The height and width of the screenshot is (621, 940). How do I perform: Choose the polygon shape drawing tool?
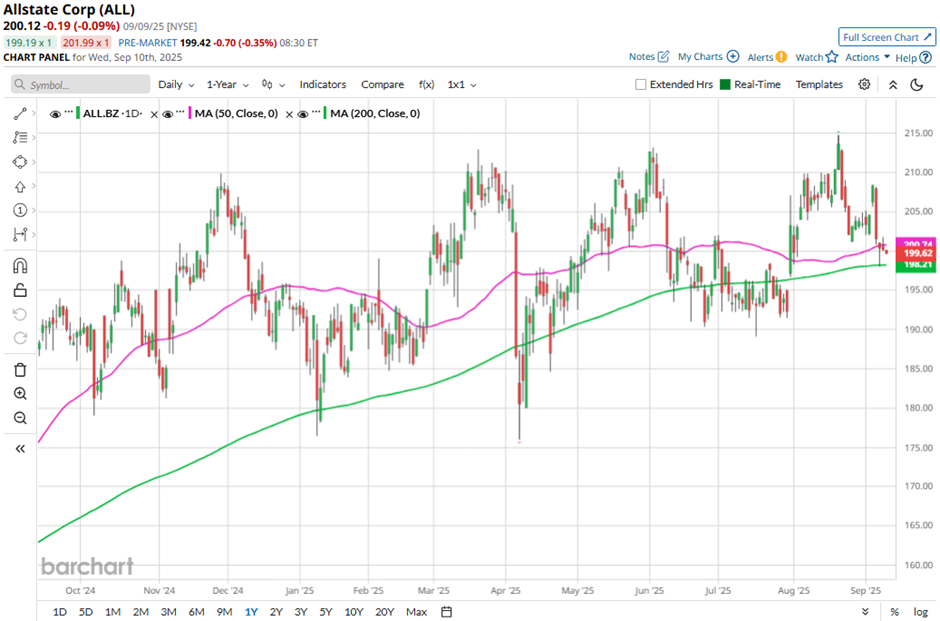click(20, 162)
